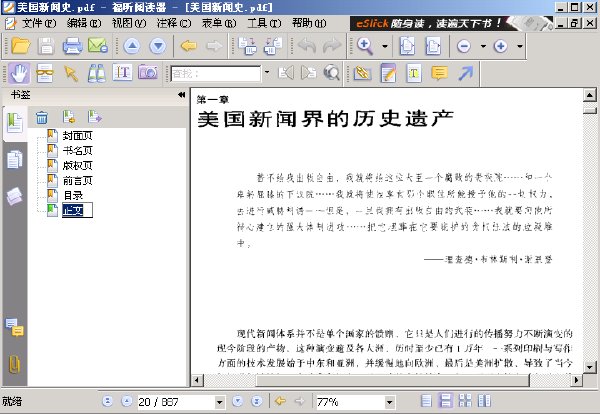Viewport: 600px width, 414px height.
Task: Open a file with the folder icon
Action: click(x=21, y=46)
